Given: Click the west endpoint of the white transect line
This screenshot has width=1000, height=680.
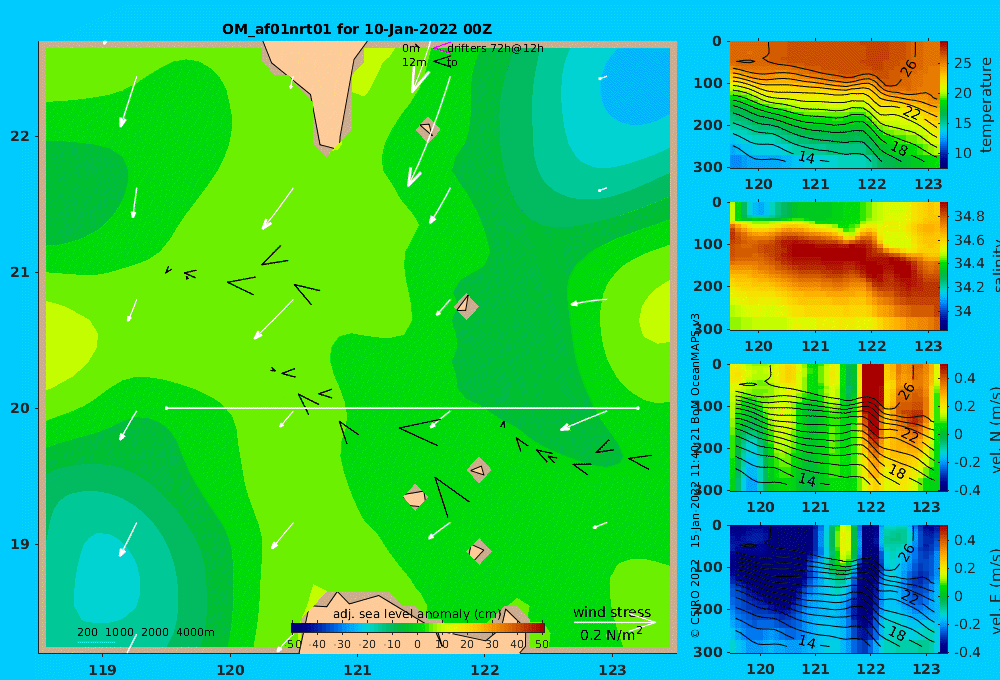Looking at the screenshot, I should tap(166, 408).
